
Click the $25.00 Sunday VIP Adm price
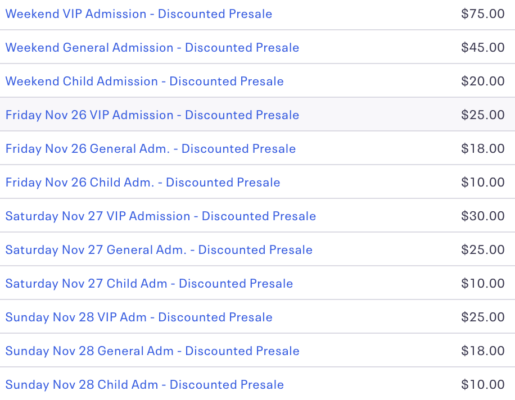pos(483,317)
